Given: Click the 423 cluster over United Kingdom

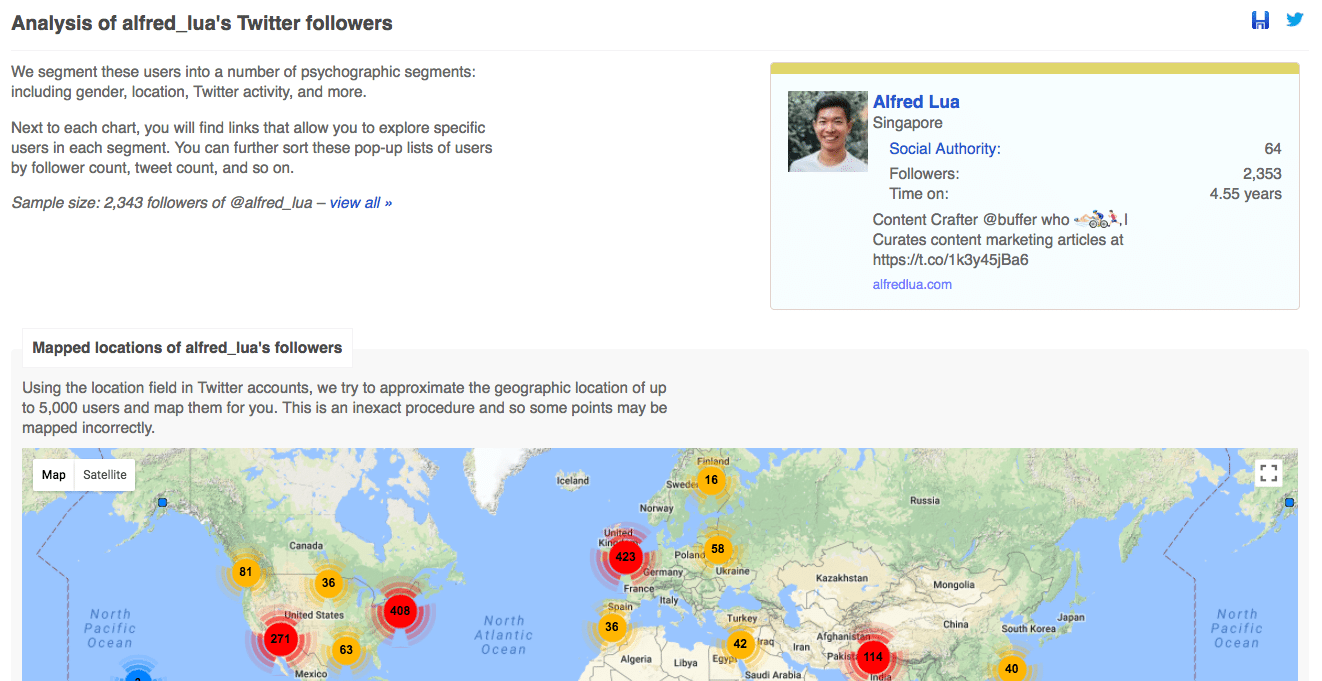Looking at the screenshot, I should (626, 557).
